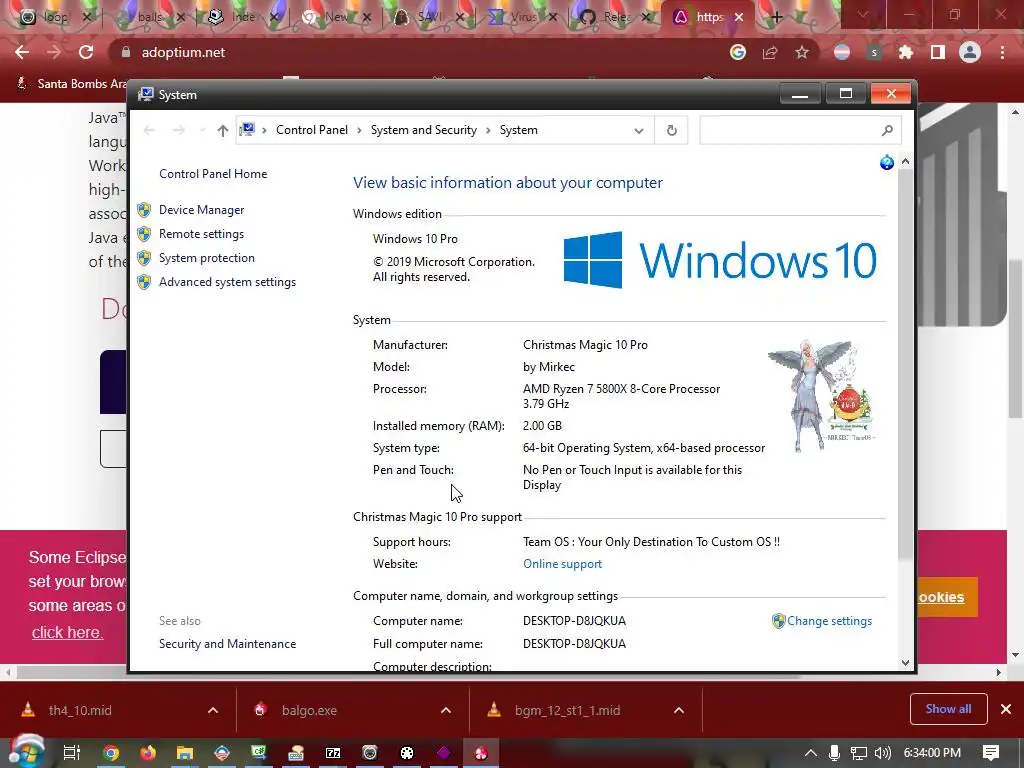Open Chrome three-dot menu
This screenshot has height=768, width=1024.
click(1002, 52)
